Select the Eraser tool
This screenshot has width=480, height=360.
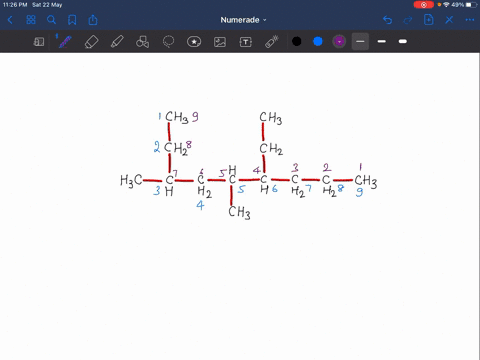pyautogui.click(x=91, y=42)
